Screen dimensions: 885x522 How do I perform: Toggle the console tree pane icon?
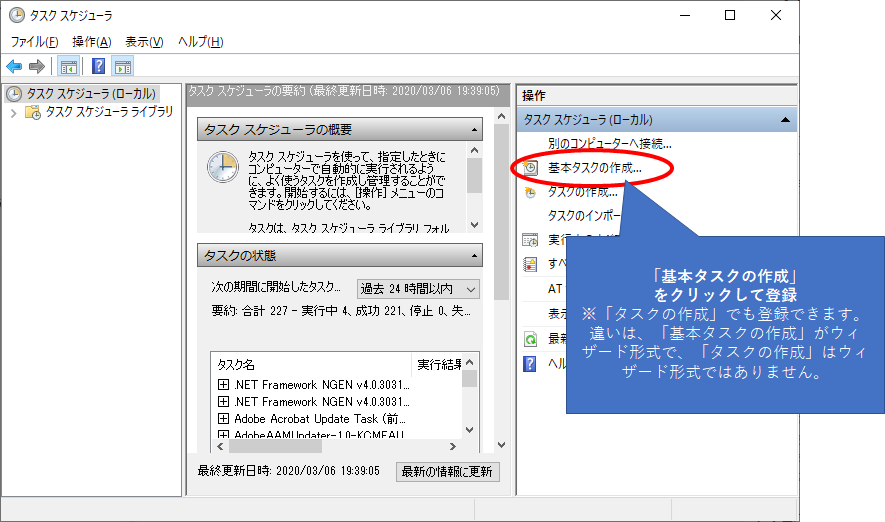click(69, 67)
